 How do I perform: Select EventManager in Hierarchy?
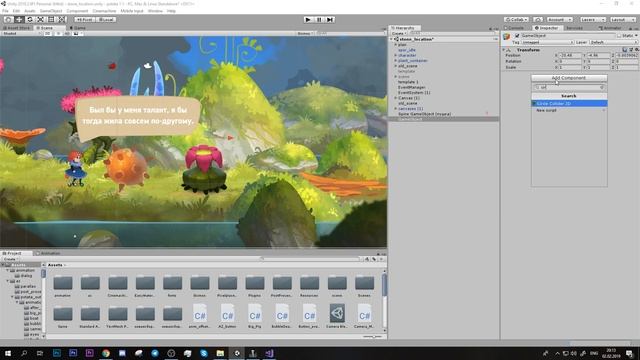point(412,87)
